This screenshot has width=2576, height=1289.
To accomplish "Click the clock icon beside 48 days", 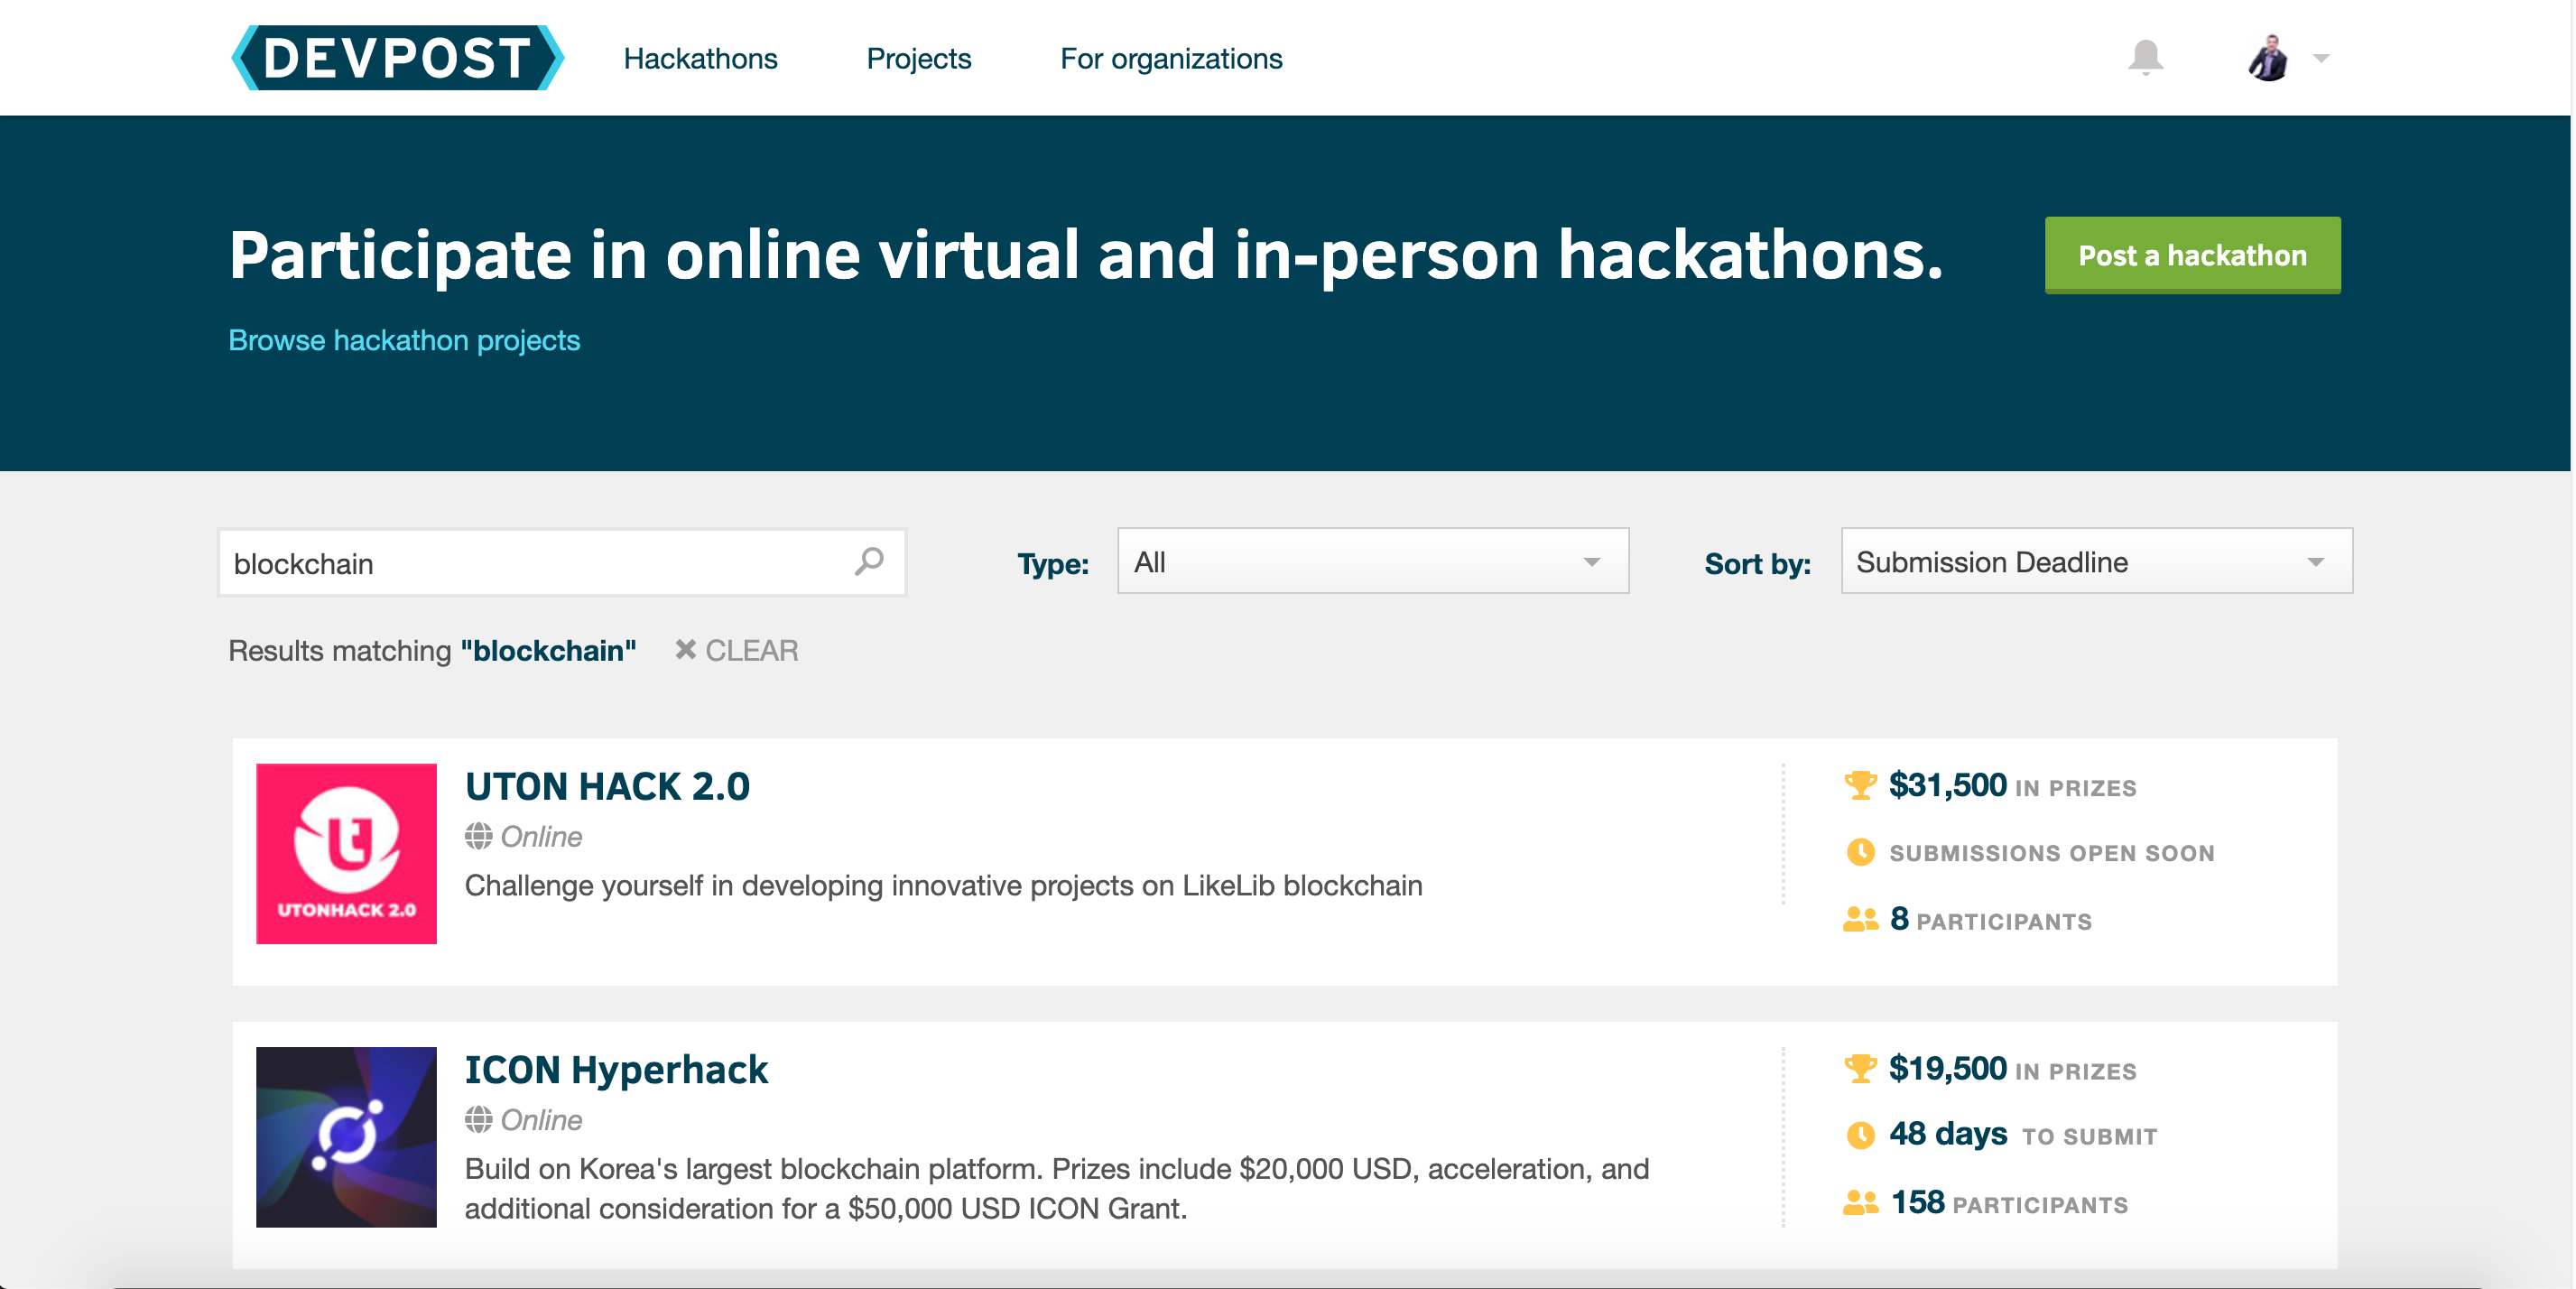I will click(x=1860, y=1135).
